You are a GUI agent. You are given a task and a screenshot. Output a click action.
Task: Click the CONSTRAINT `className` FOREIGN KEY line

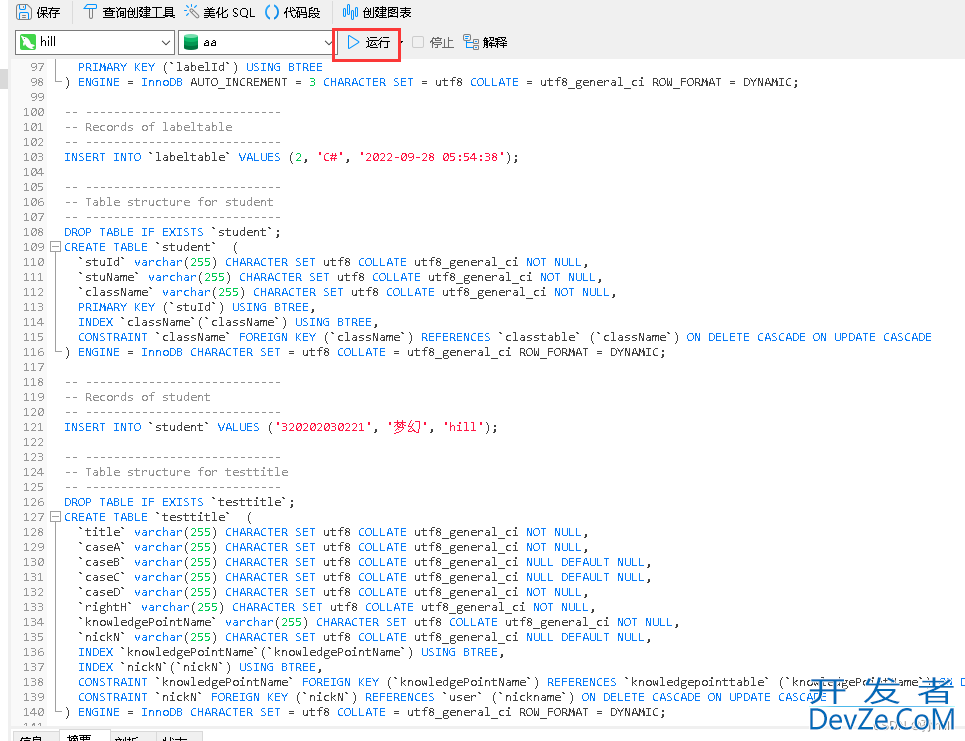pyautogui.click(x=505, y=337)
